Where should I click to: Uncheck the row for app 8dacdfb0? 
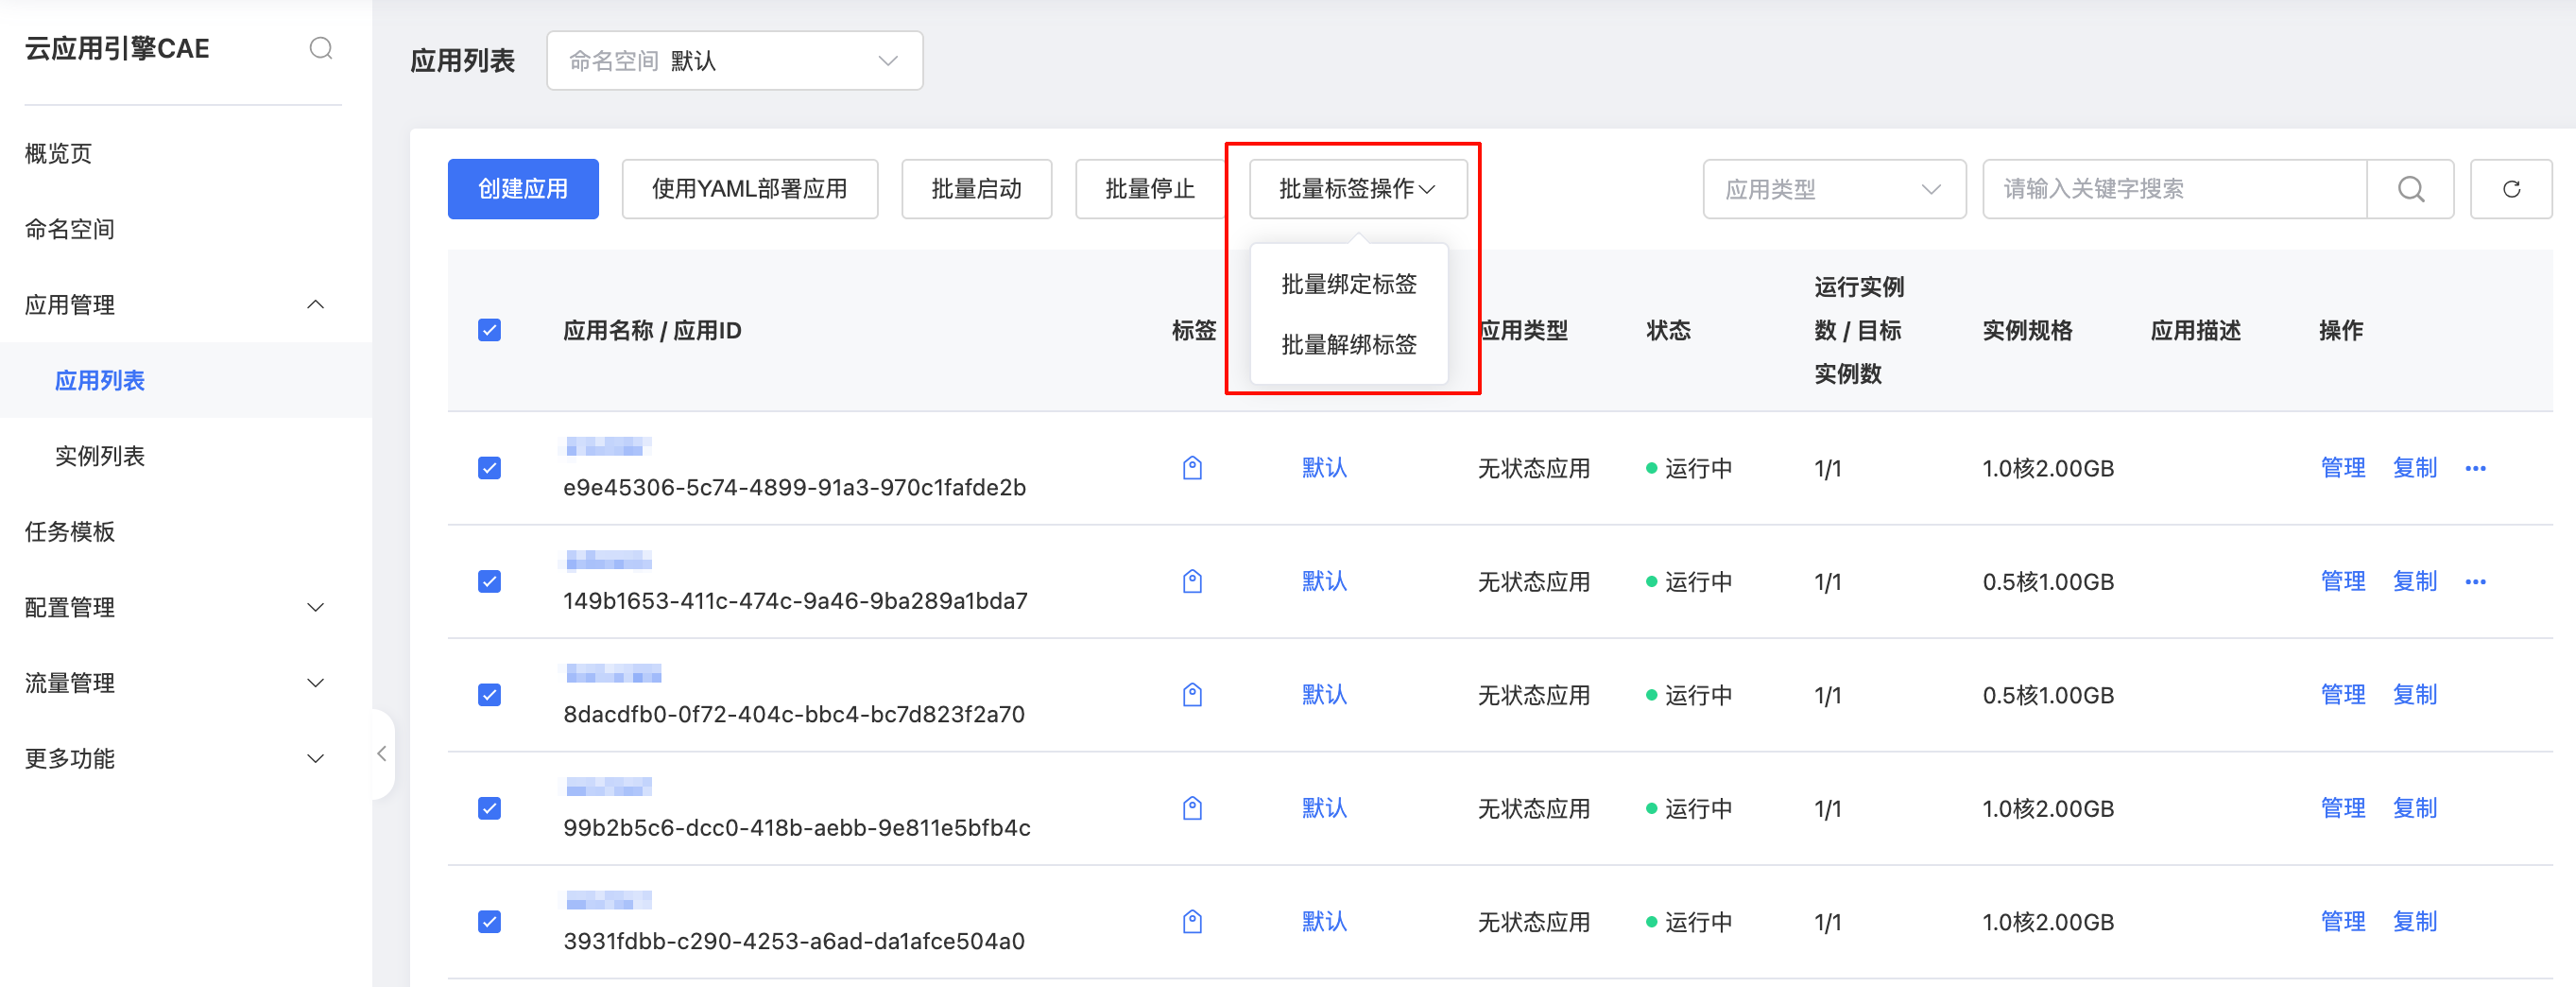coord(489,695)
